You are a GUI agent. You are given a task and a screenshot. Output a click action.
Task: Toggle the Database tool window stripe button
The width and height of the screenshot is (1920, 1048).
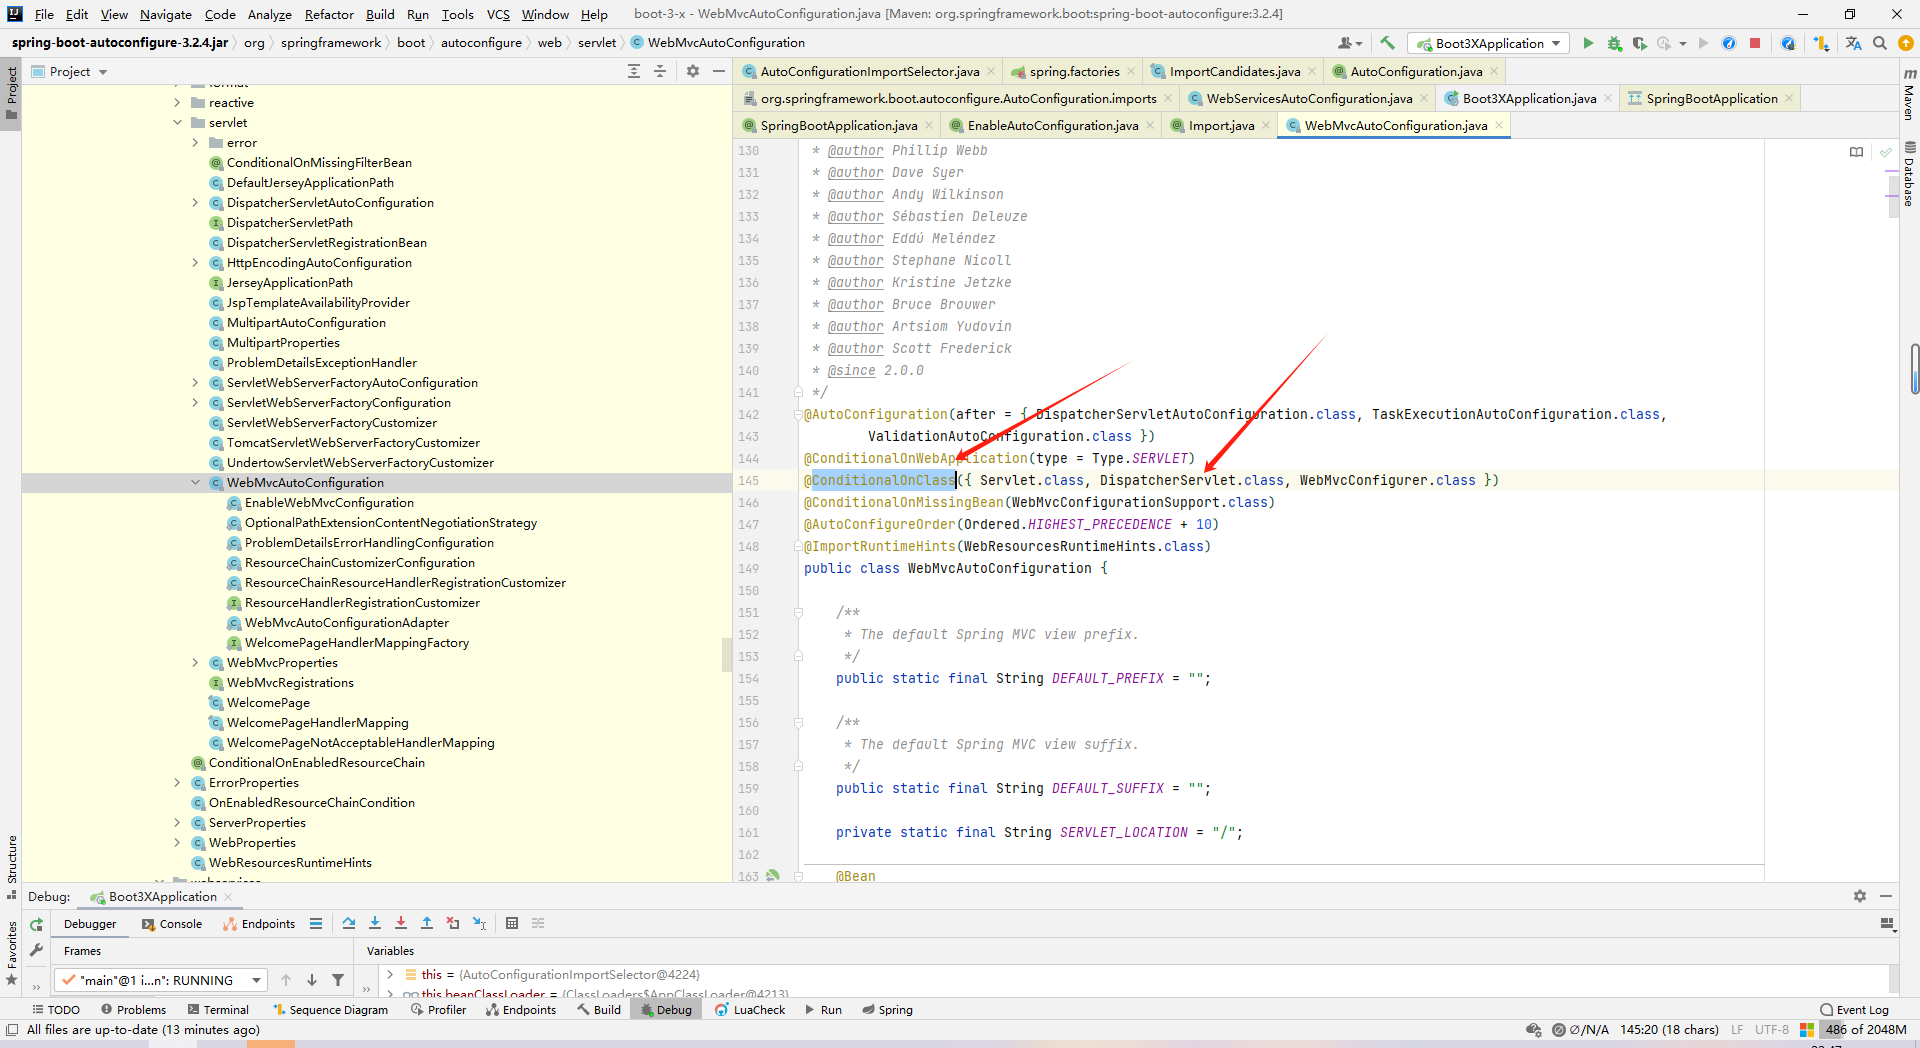click(1909, 174)
